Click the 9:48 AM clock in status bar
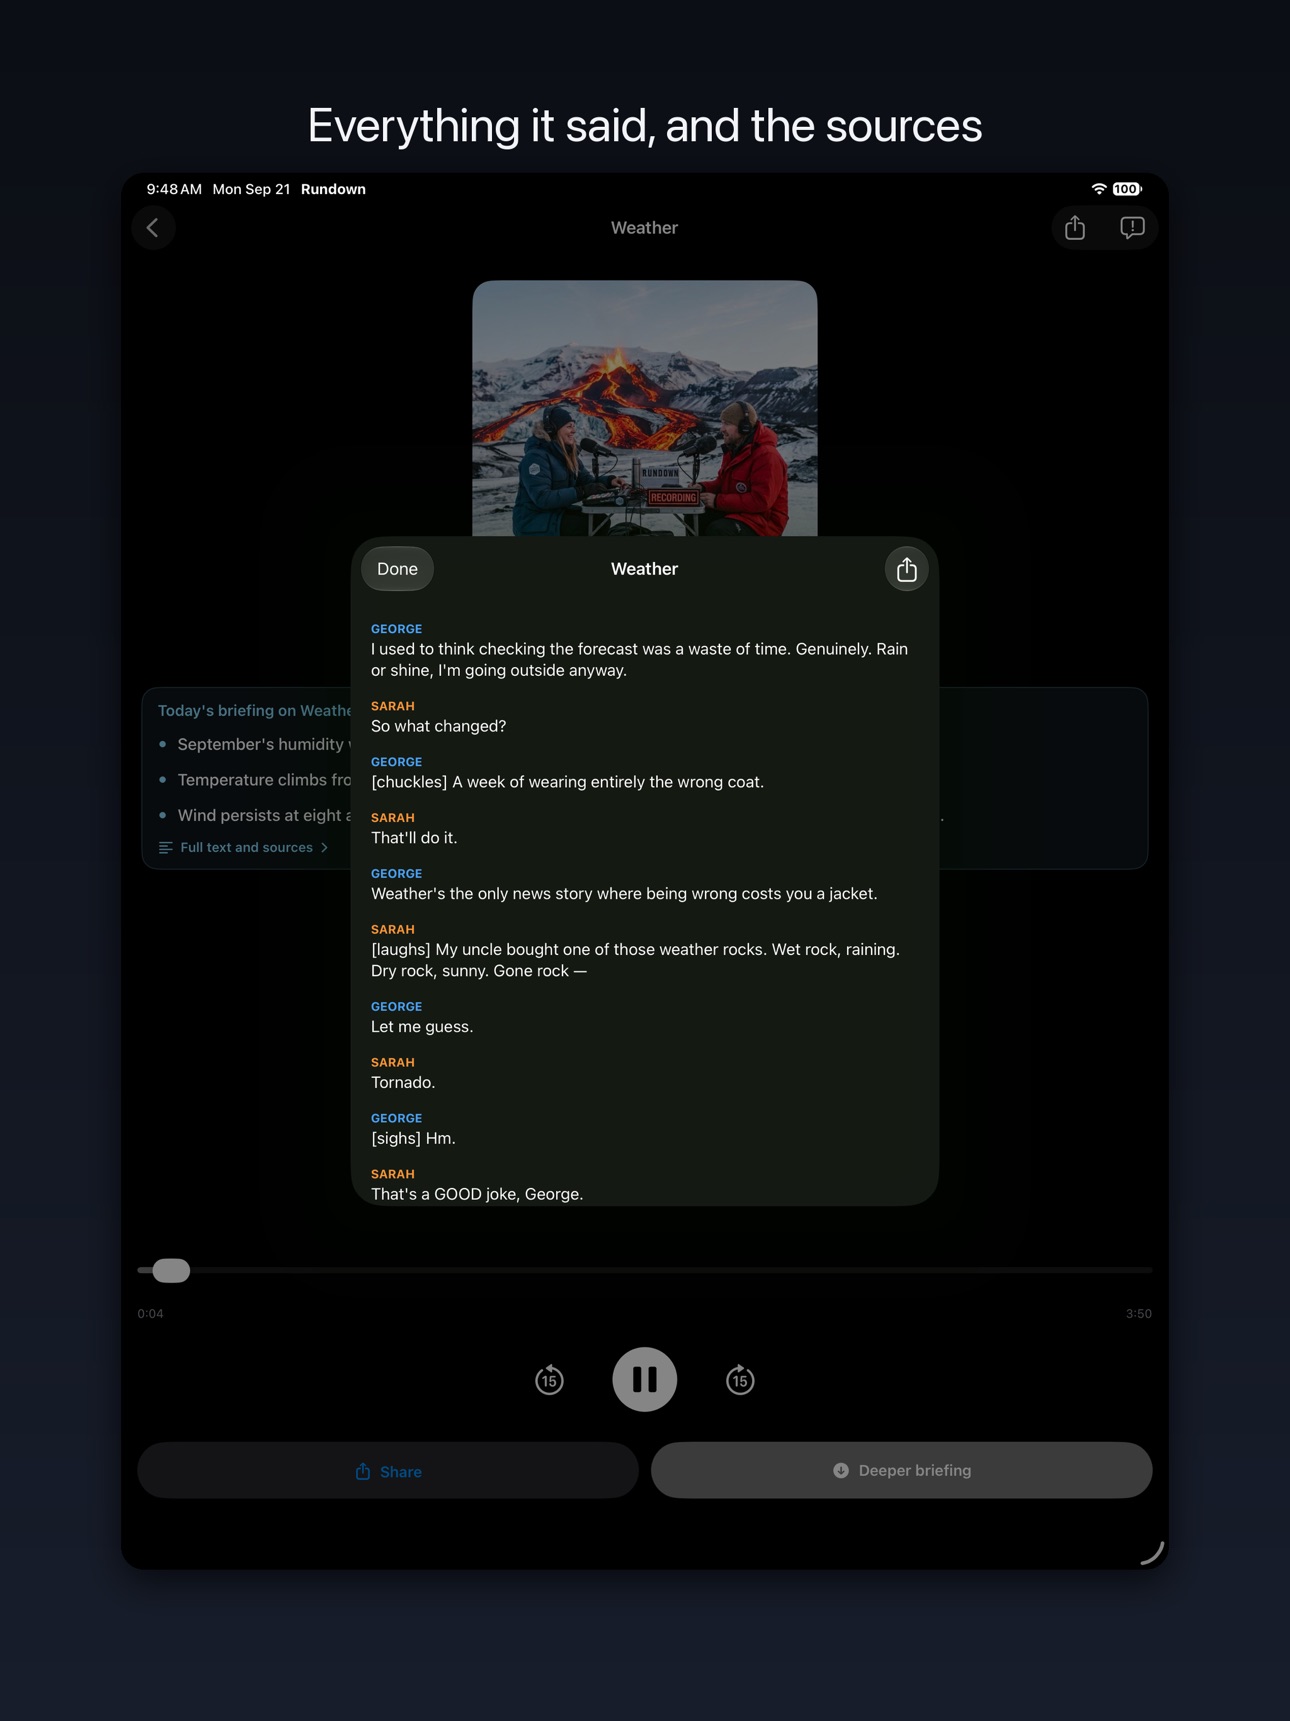This screenshot has height=1721, width=1290. point(174,189)
